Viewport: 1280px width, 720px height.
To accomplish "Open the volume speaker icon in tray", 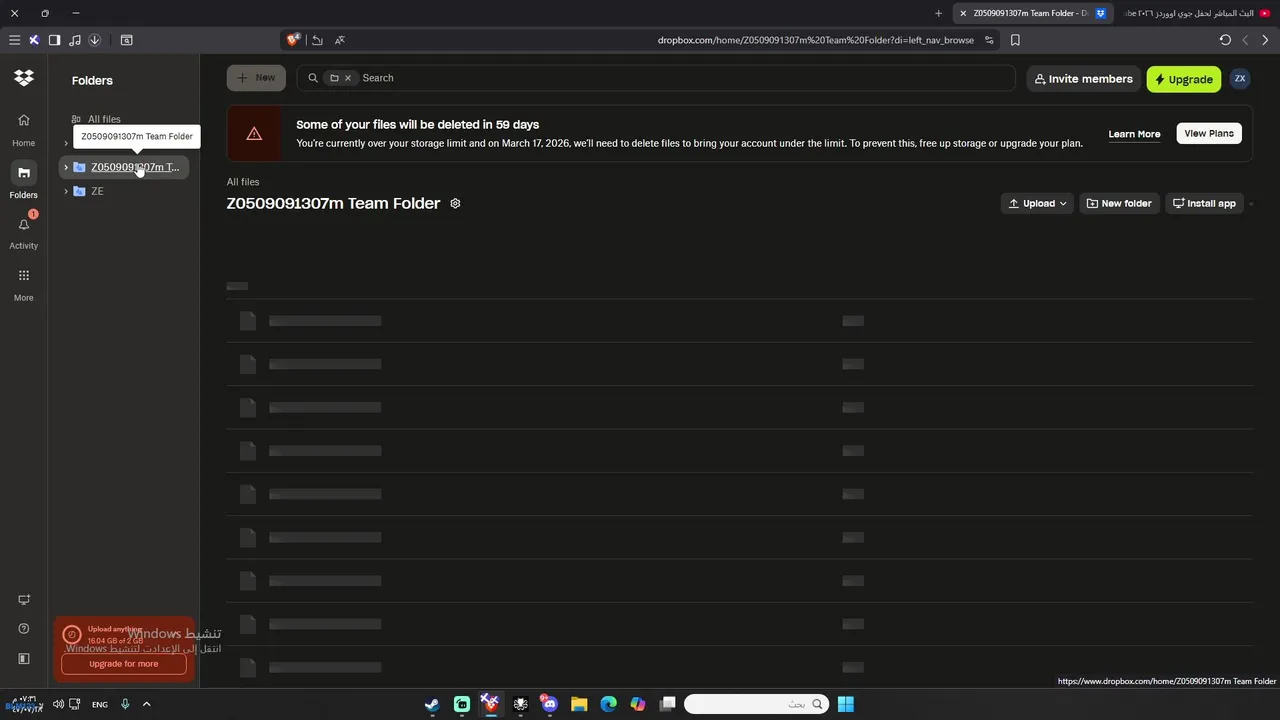I will [x=58, y=704].
